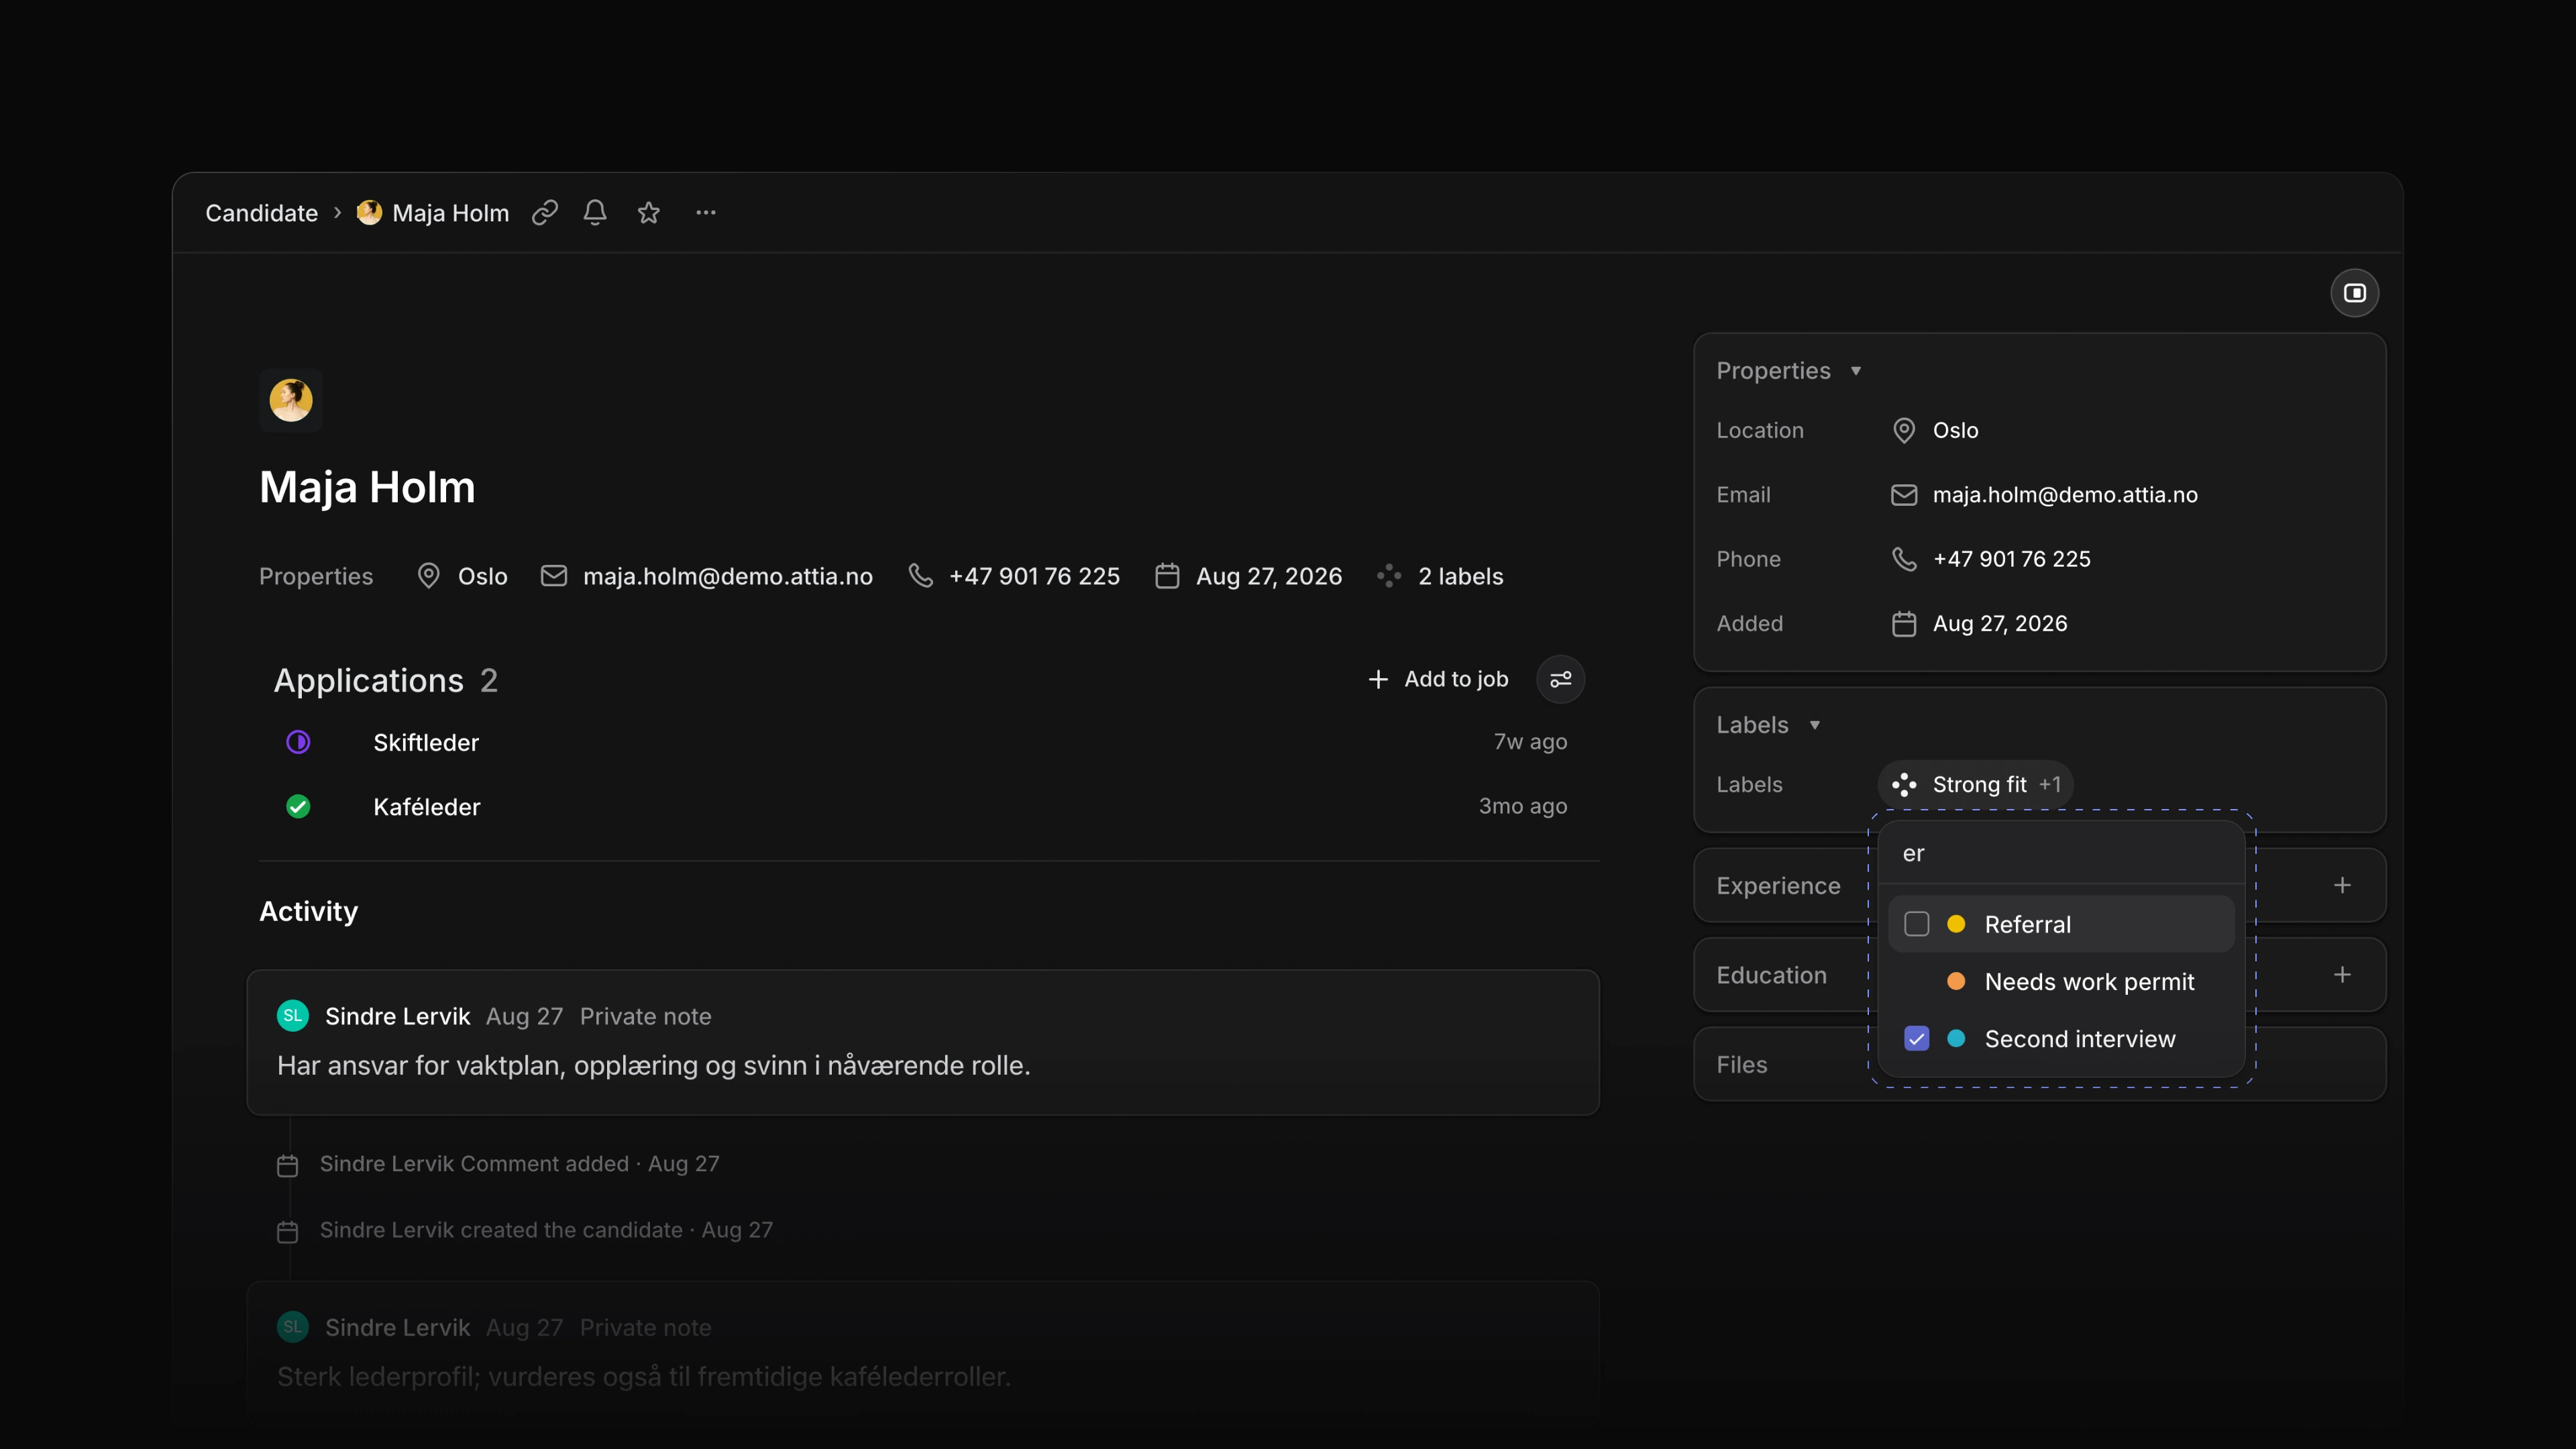Star Maja Holm as favorite
The height and width of the screenshot is (1449, 2576).
click(x=649, y=213)
